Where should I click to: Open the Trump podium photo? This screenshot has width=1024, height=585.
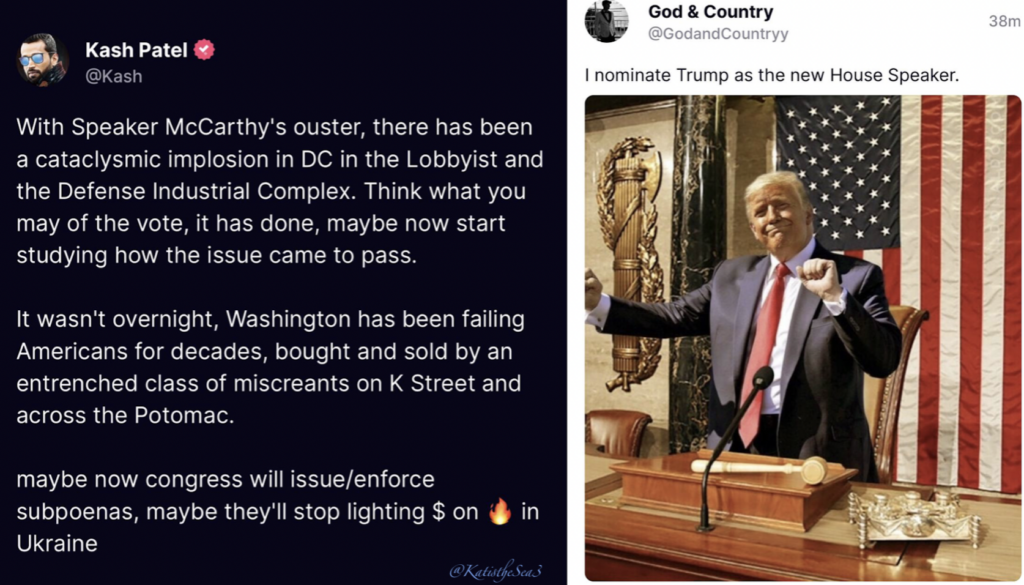click(x=802, y=337)
